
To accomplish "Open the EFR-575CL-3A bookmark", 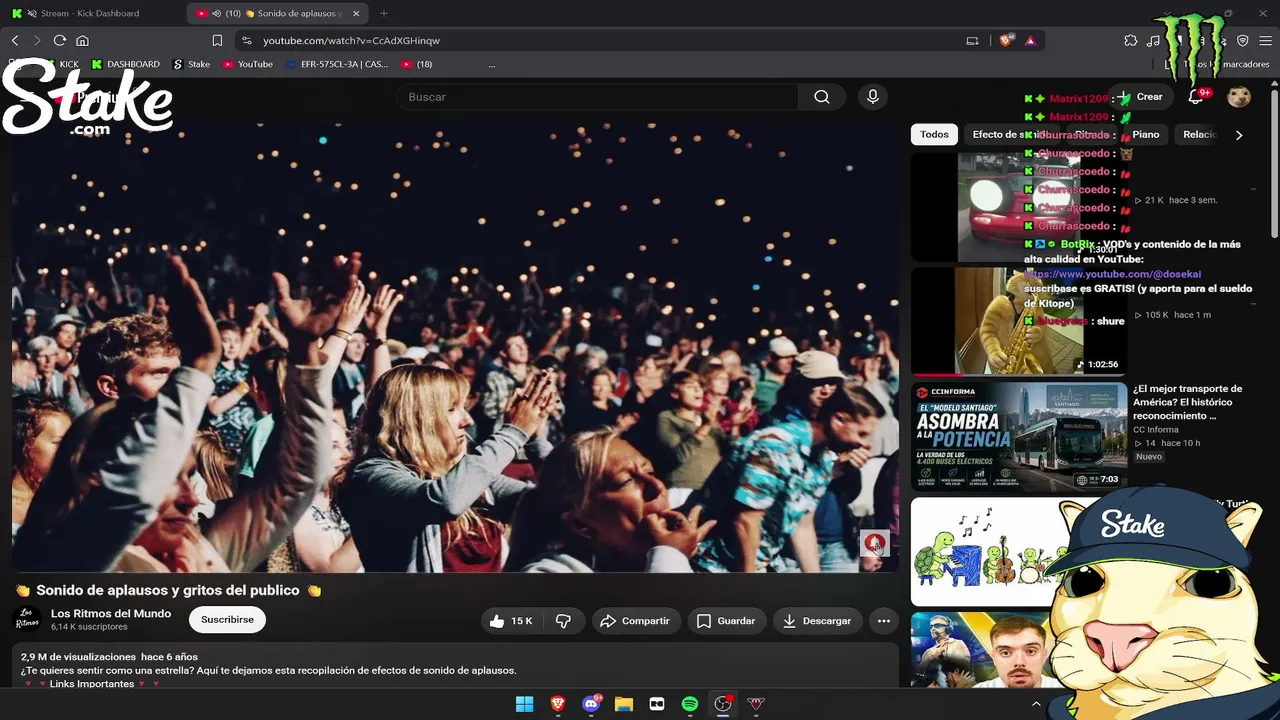I will point(337,64).
